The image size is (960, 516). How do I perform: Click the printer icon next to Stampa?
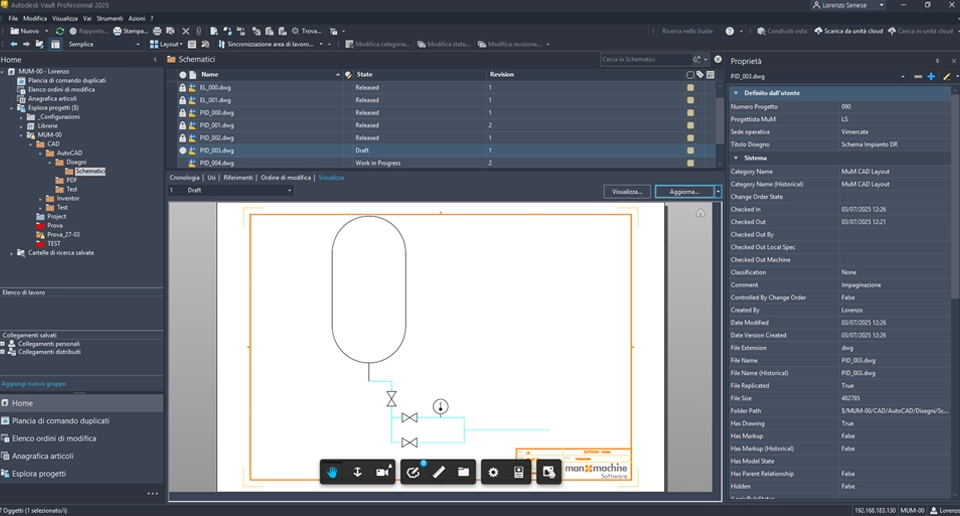pyautogui.click(x=157, y=31)
